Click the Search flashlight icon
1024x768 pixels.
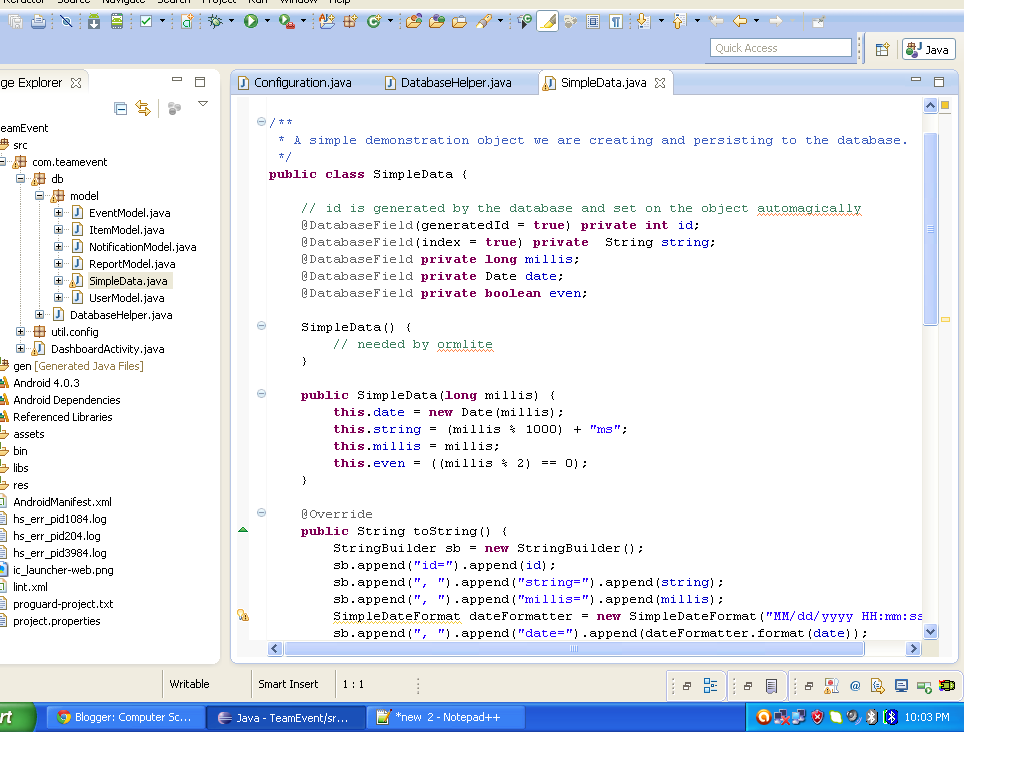[484, 22]
